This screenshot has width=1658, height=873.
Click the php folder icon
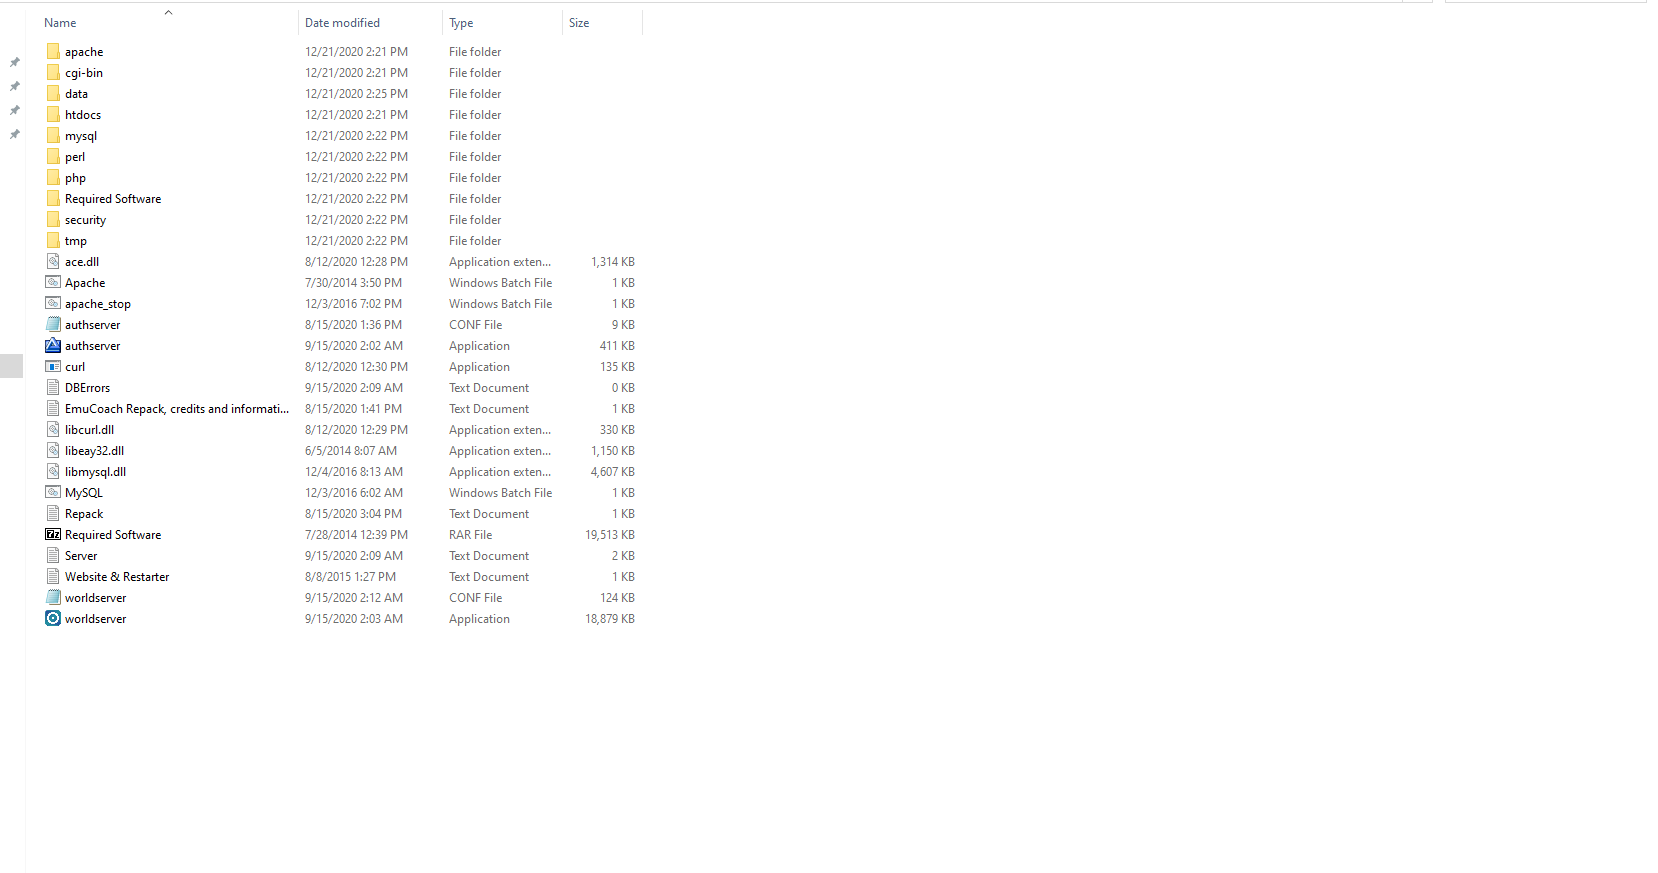click(x=53, y=177)
